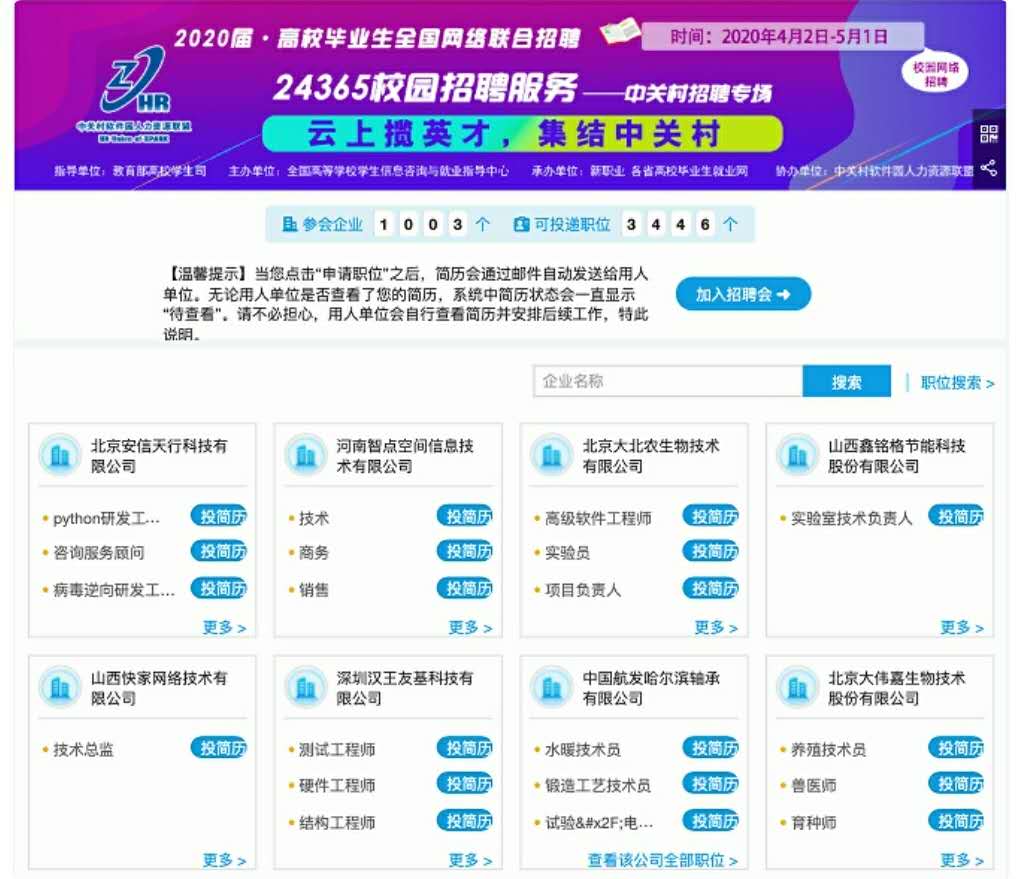The image size is (1026, 879).
Task: Open the 职位搜索 link
Action: pyautogui.click(x=957, y=383)
